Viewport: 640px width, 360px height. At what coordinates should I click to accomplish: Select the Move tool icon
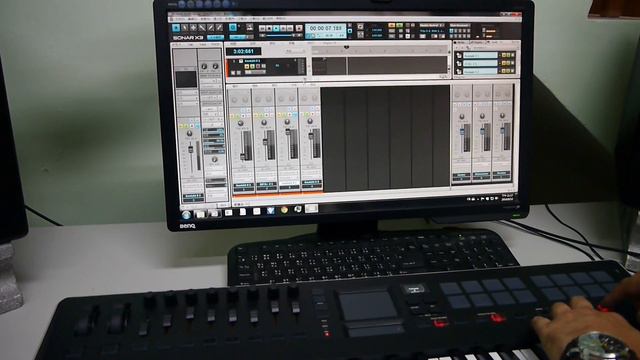(193, 28)
